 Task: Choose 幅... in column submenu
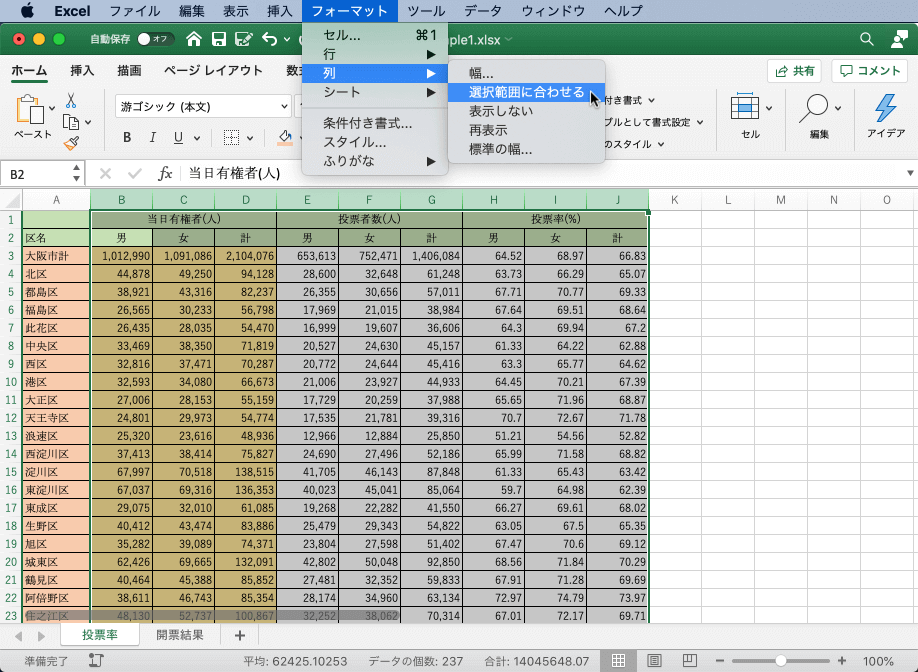[526, 73]
